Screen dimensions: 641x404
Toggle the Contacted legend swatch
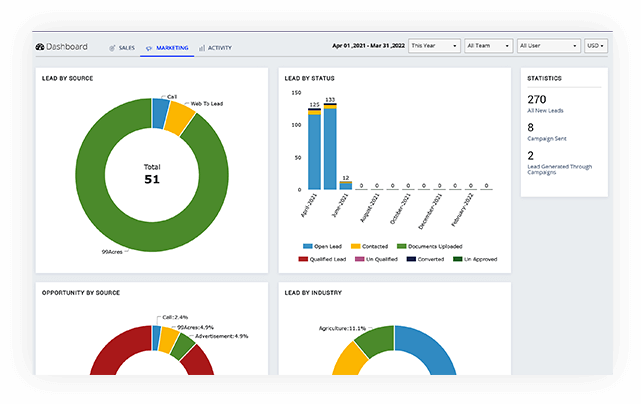(x=356, y=246)
